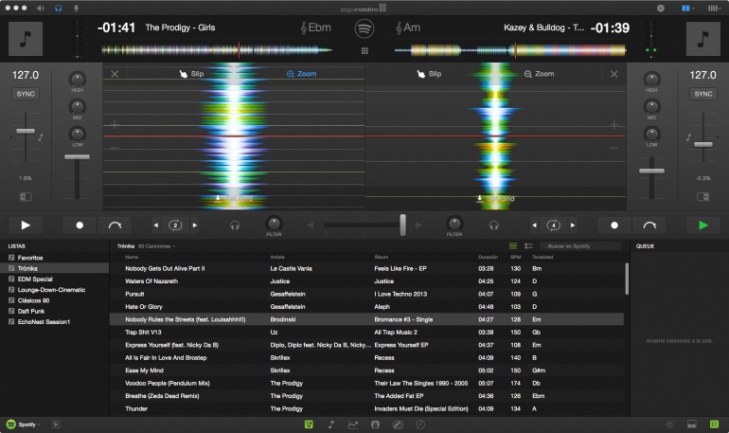Click the left deck tempo slider handle

[x=26, y=131]
